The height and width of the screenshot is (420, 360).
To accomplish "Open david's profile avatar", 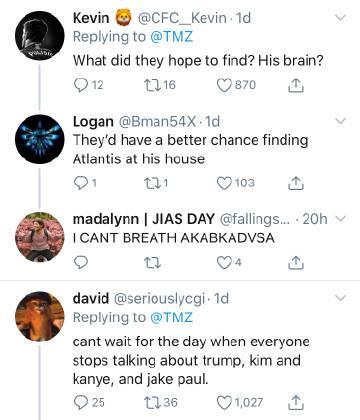I will [39, 317].
